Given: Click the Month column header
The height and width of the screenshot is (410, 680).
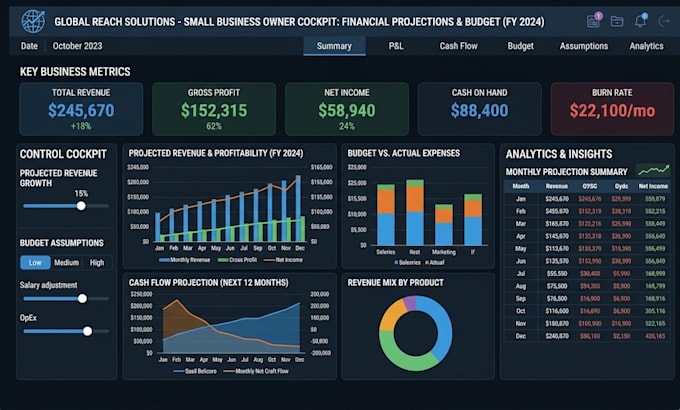Looking at the screenshot, I should tap(520, 186).
